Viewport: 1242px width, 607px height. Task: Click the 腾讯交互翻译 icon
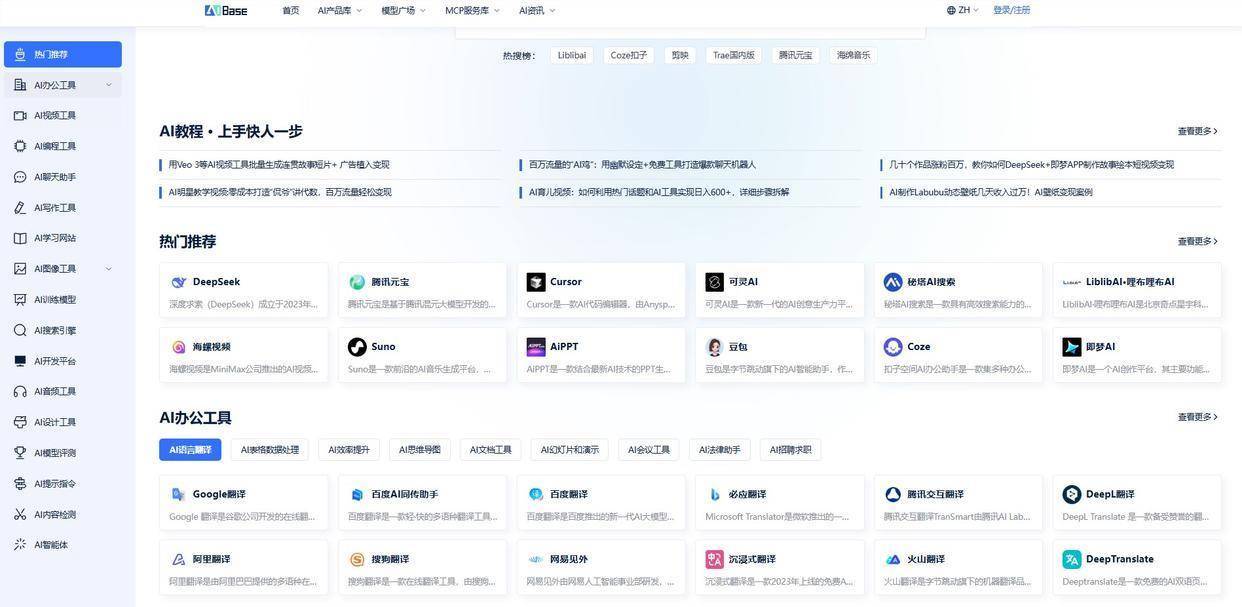coord(893,494)
